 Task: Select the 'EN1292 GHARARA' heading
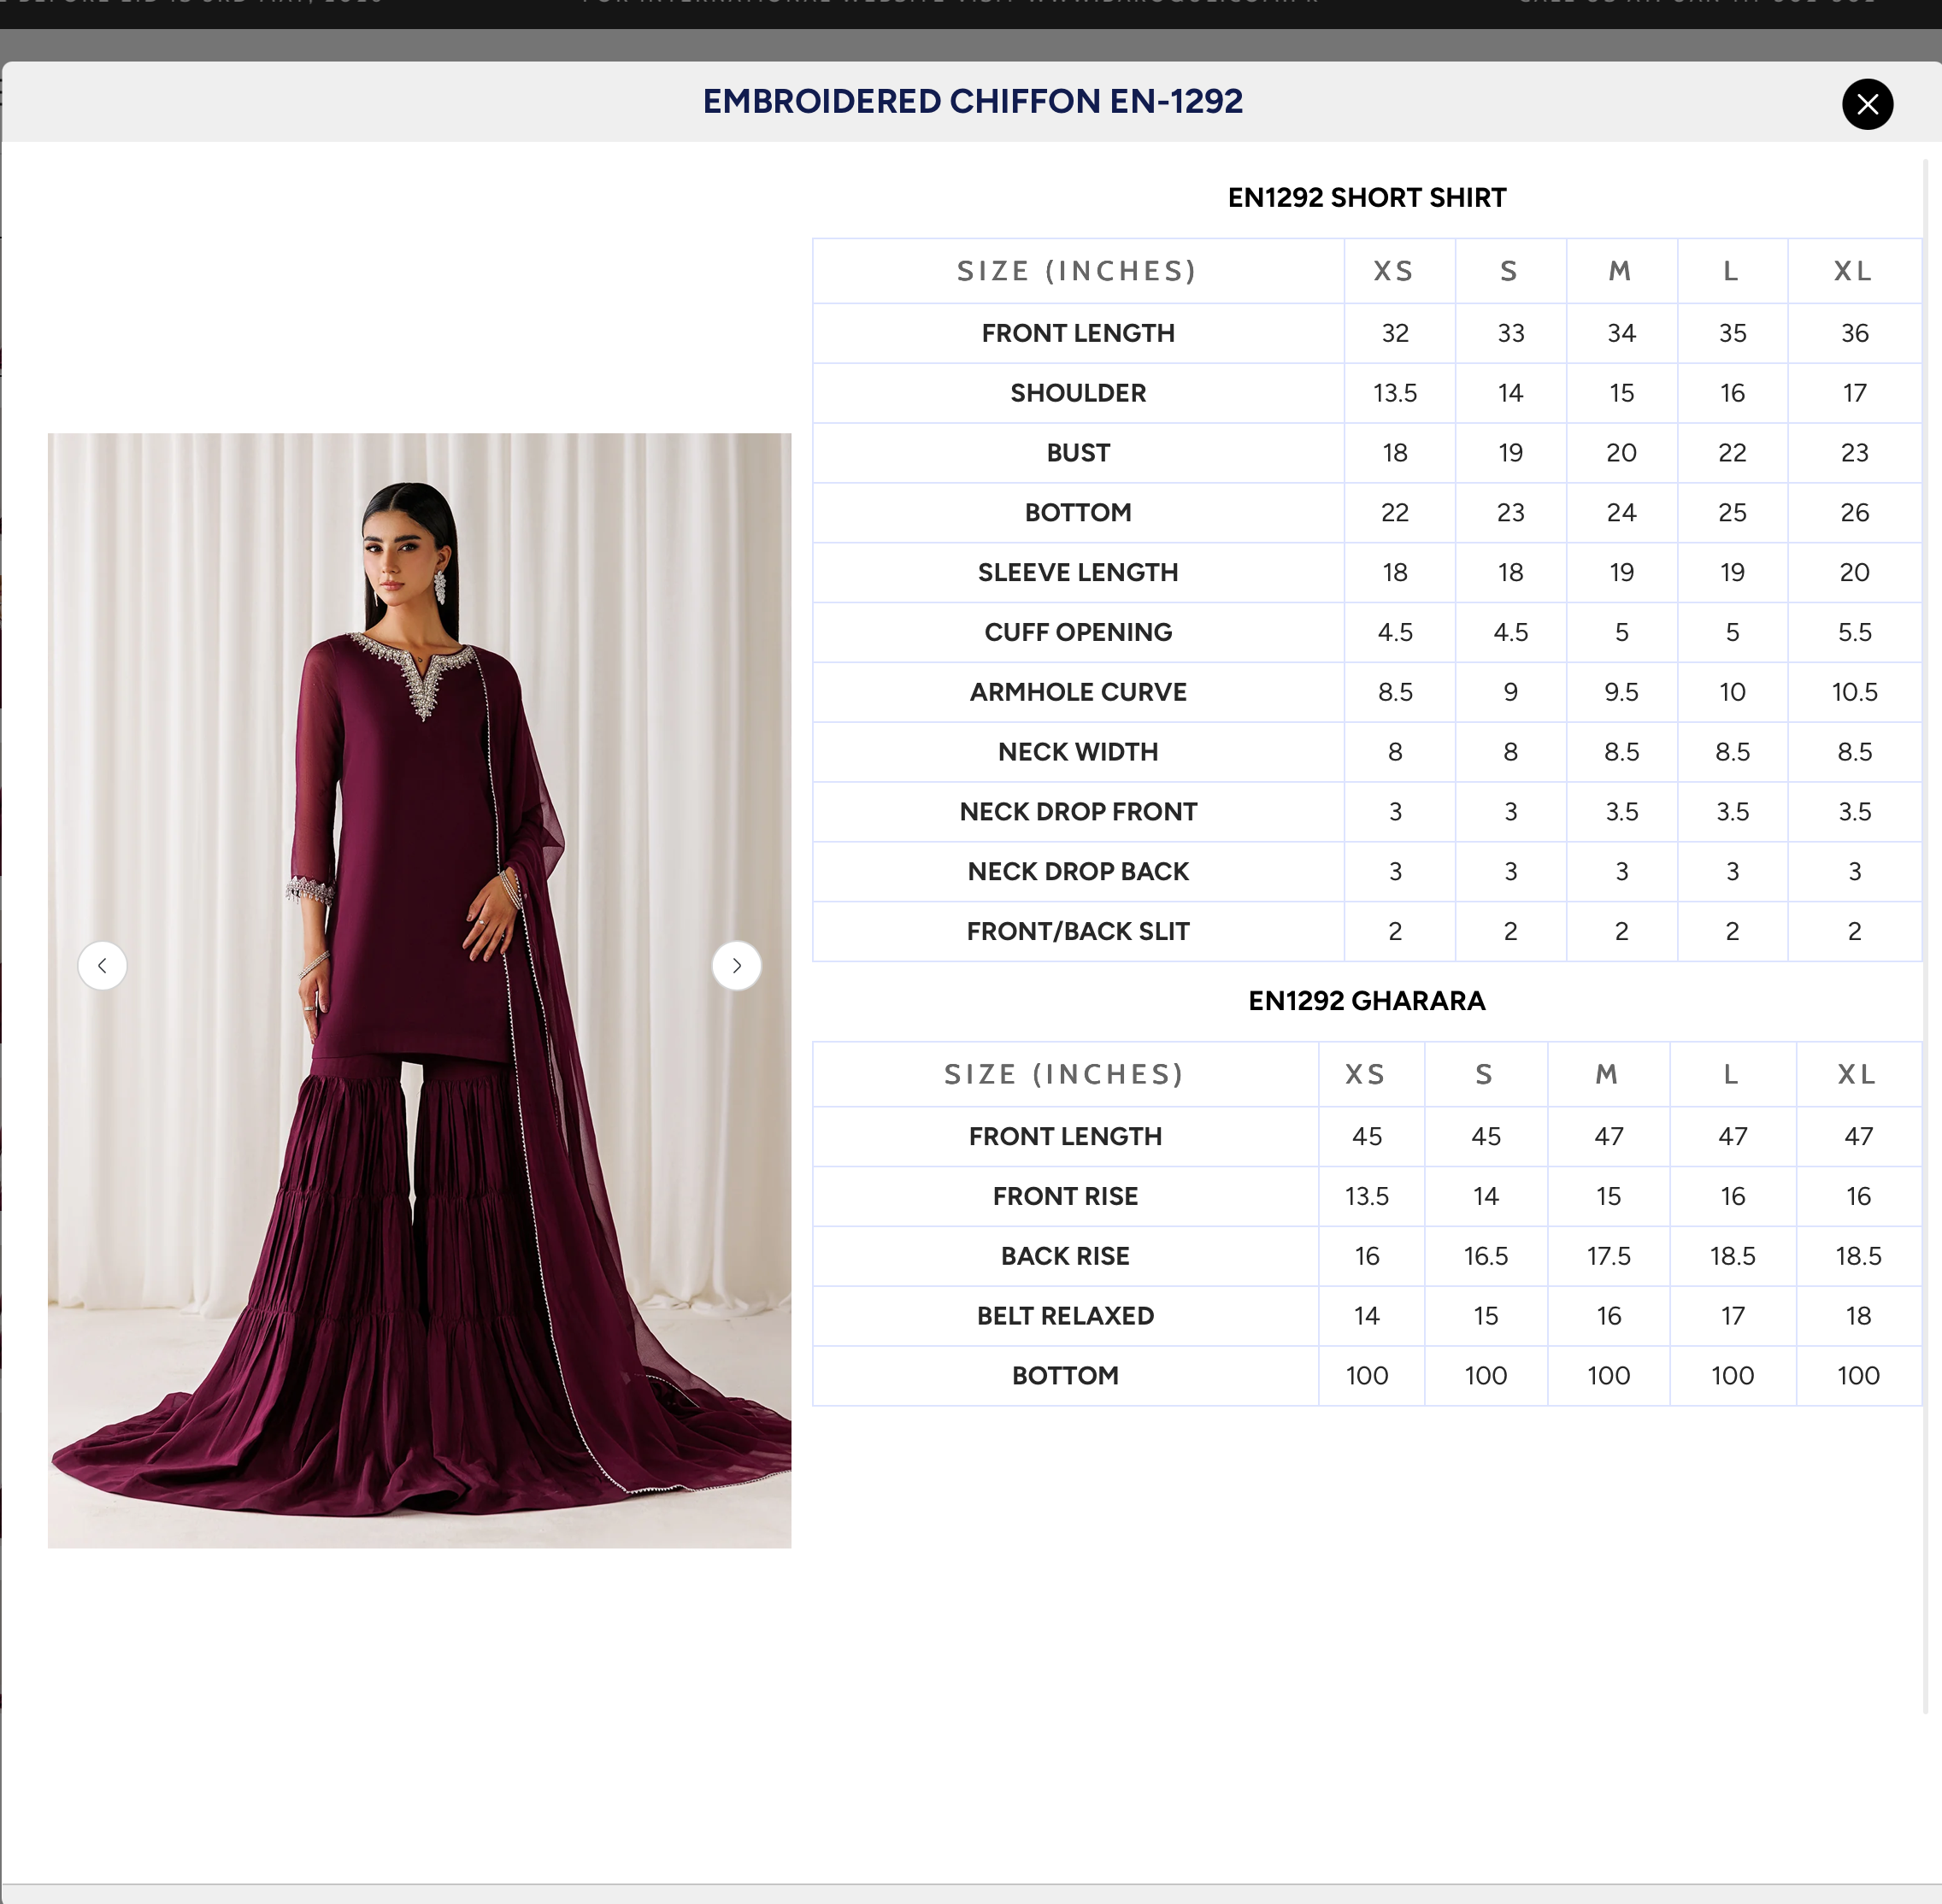[1367, 1001]
